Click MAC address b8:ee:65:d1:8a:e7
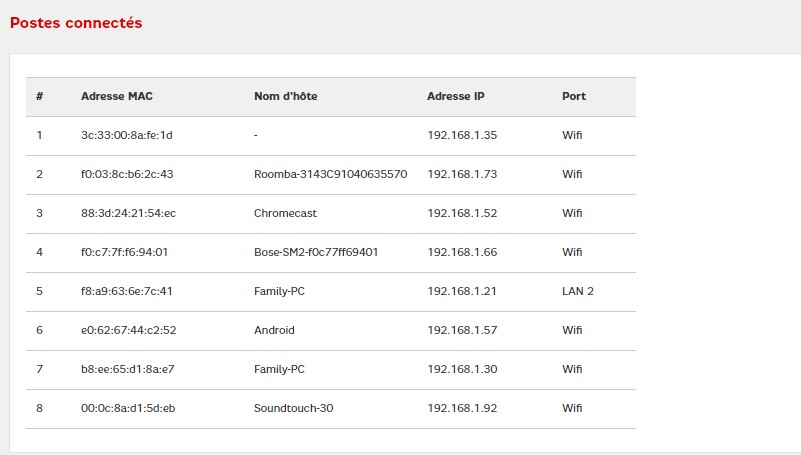The image size is (801, 455). [x=127, y=369]
